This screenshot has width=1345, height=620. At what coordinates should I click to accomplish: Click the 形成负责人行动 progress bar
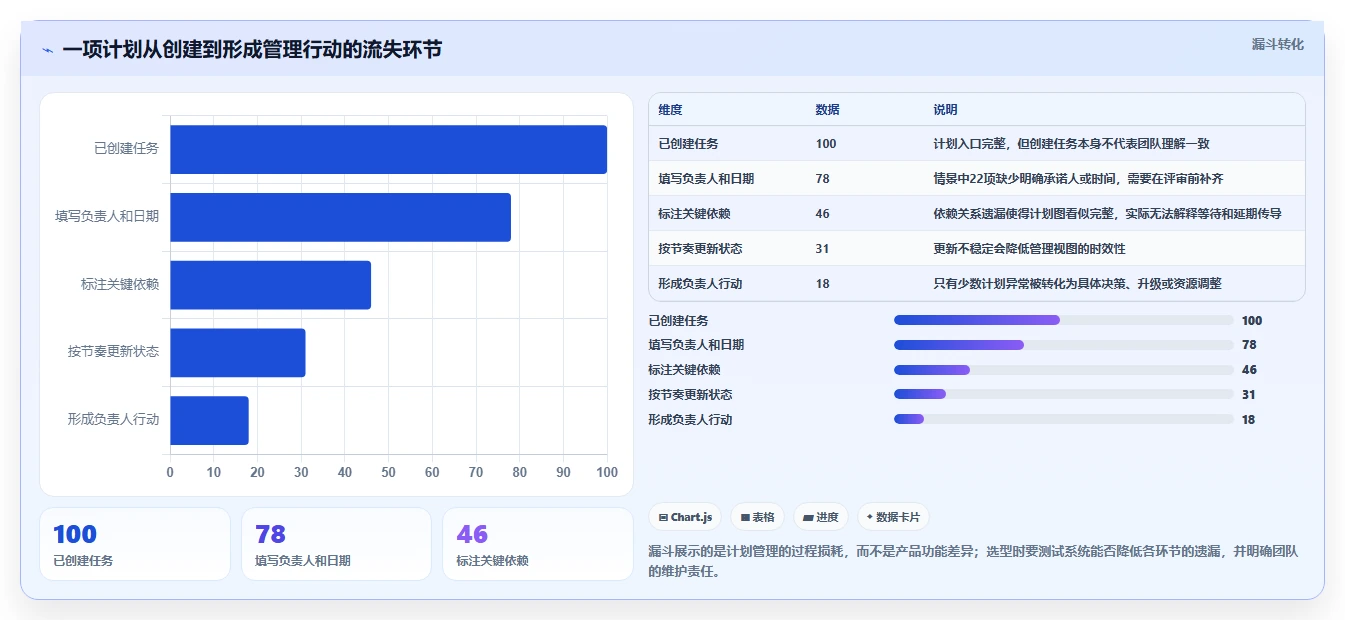click(1063, 419)
